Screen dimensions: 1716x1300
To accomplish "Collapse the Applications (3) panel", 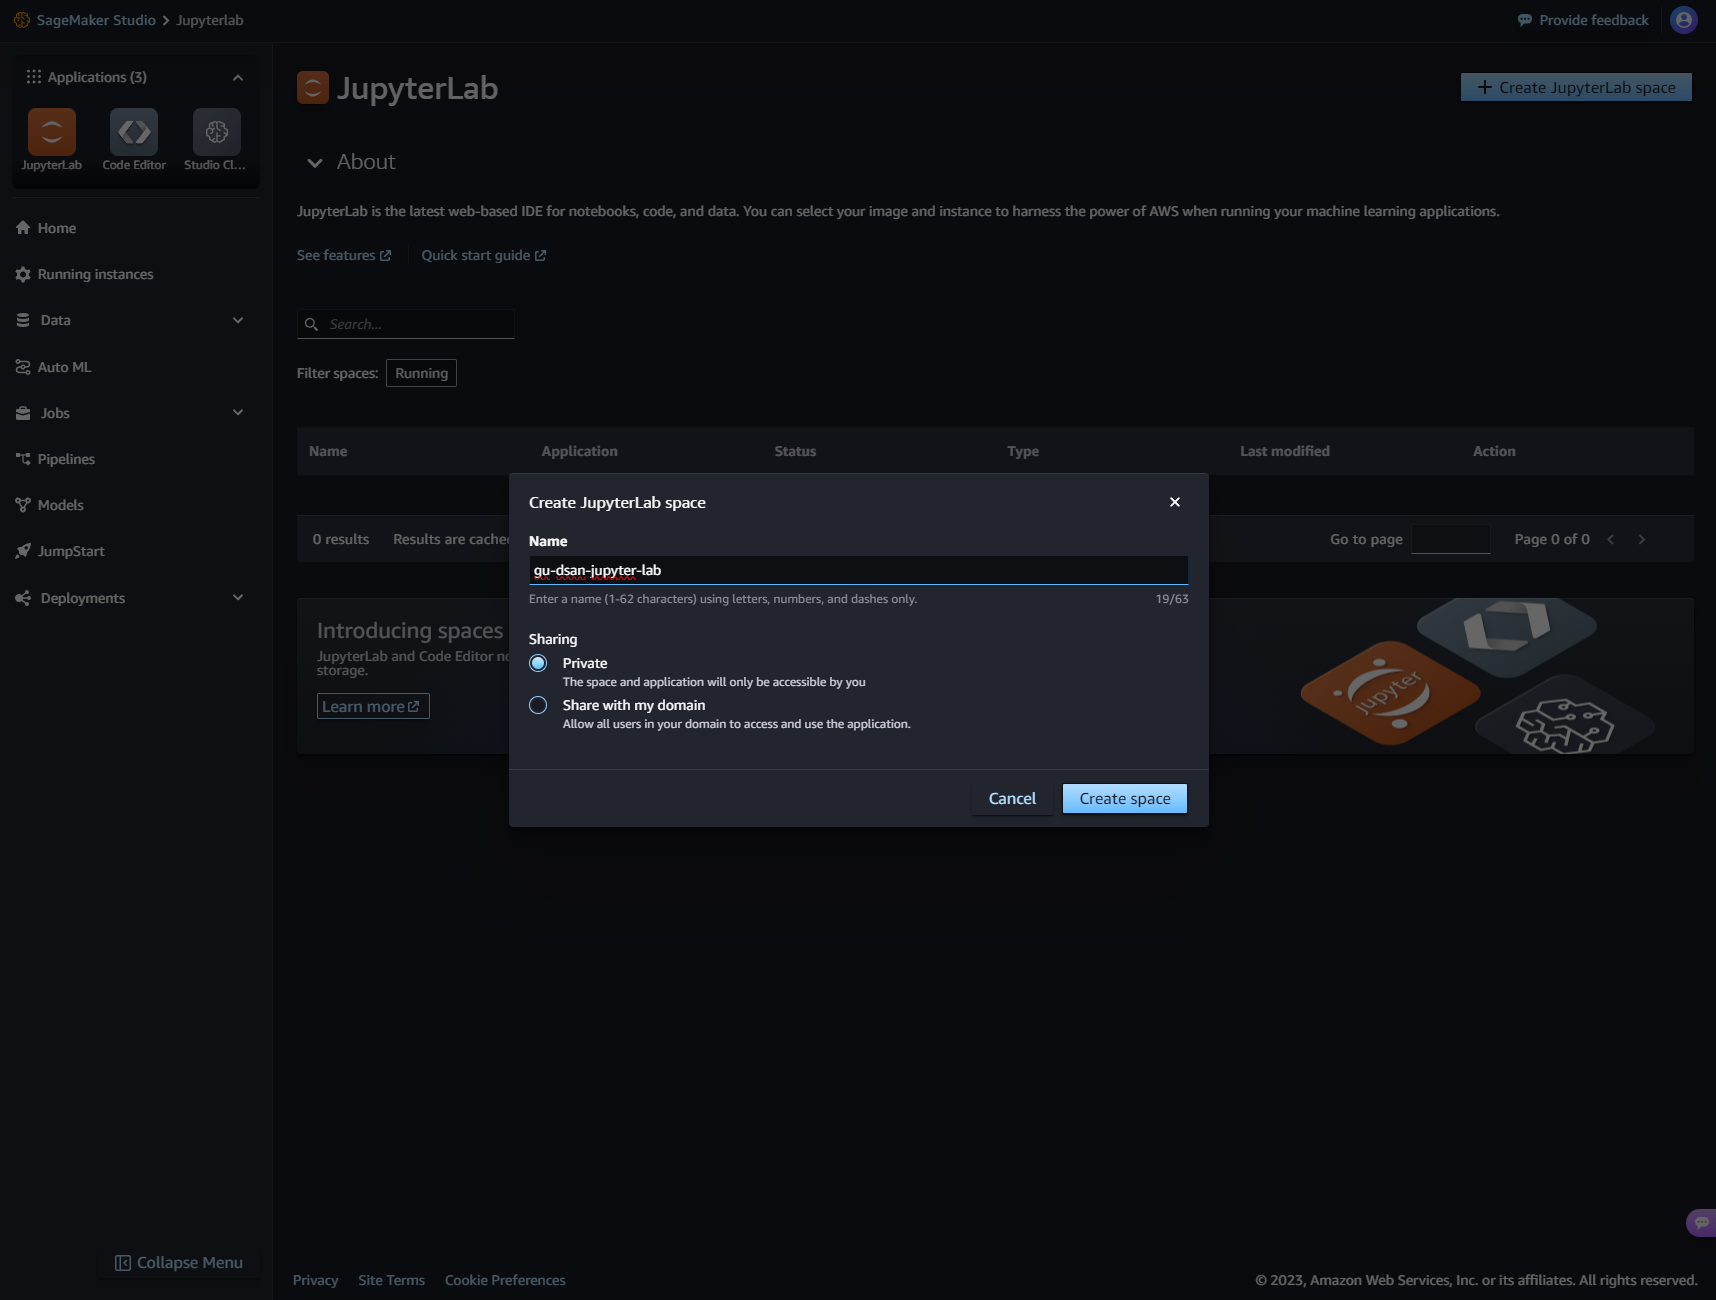I will tap(238, 77).
